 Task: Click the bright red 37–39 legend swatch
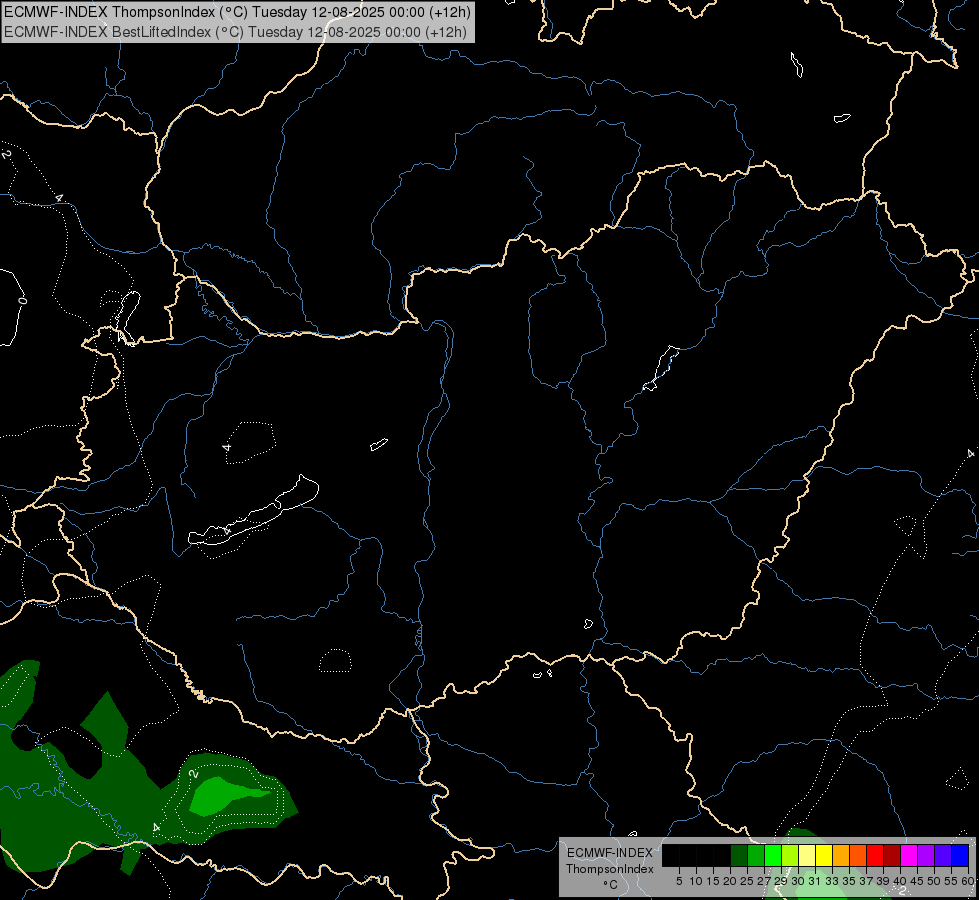[x=875, y=855]
